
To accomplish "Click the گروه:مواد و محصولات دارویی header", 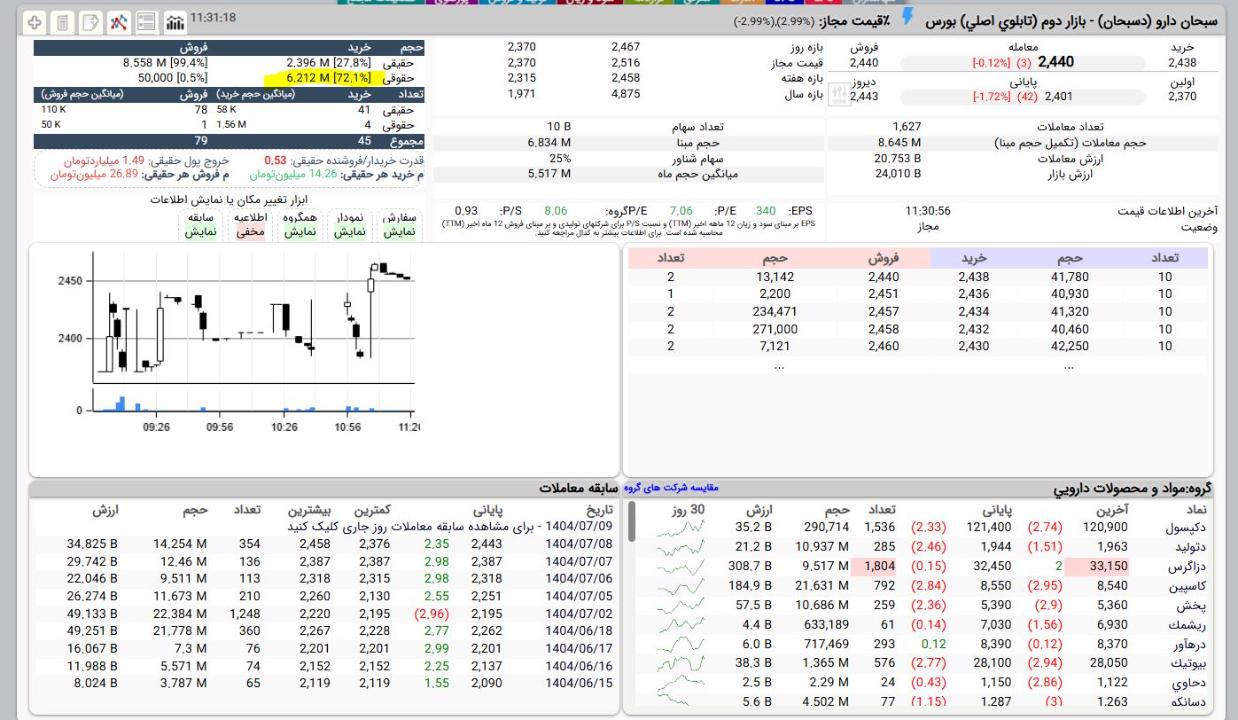I will [x=1132, y=489].
